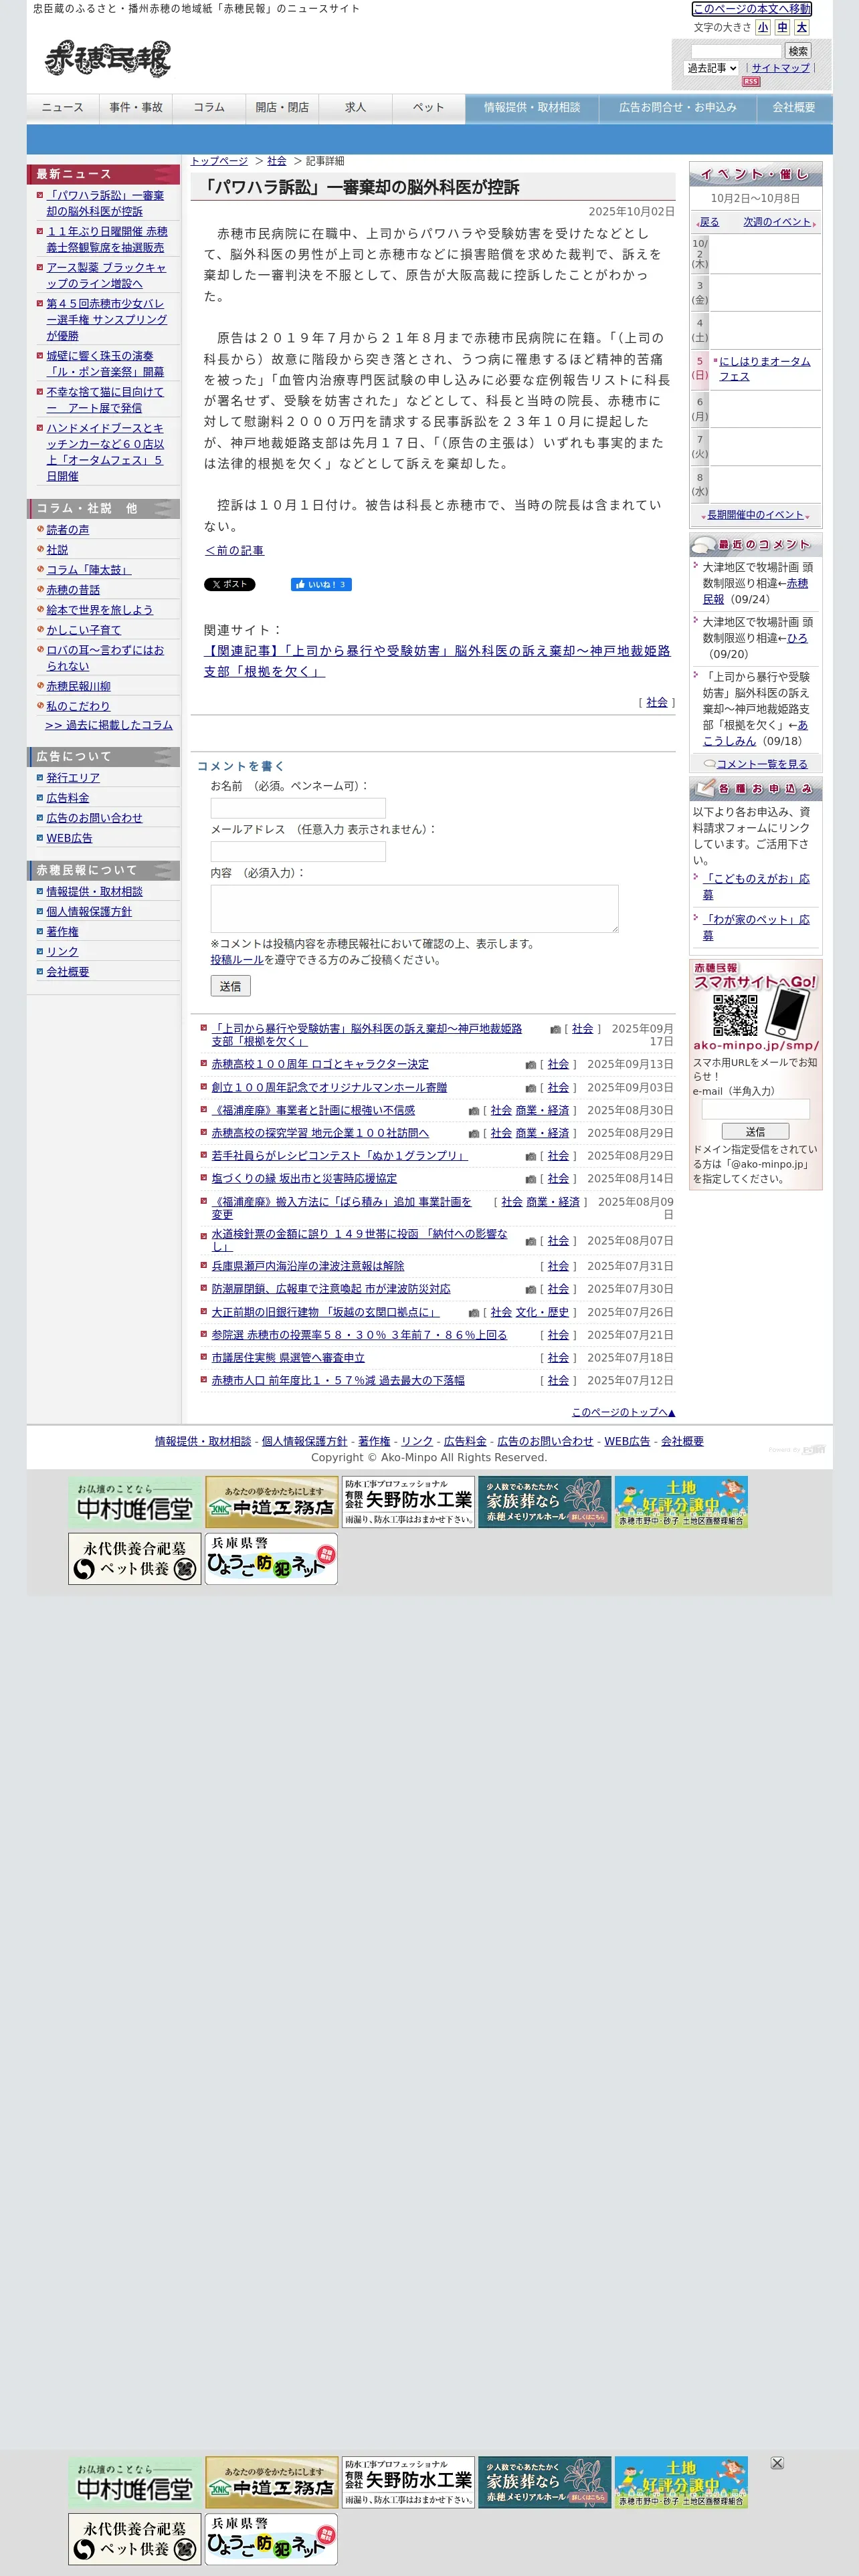This screenshot has width=859, height=2576.
Task: Click the upper 中道工務店 banner ad
Action: pyautogui.click(x=271, y=1502)
